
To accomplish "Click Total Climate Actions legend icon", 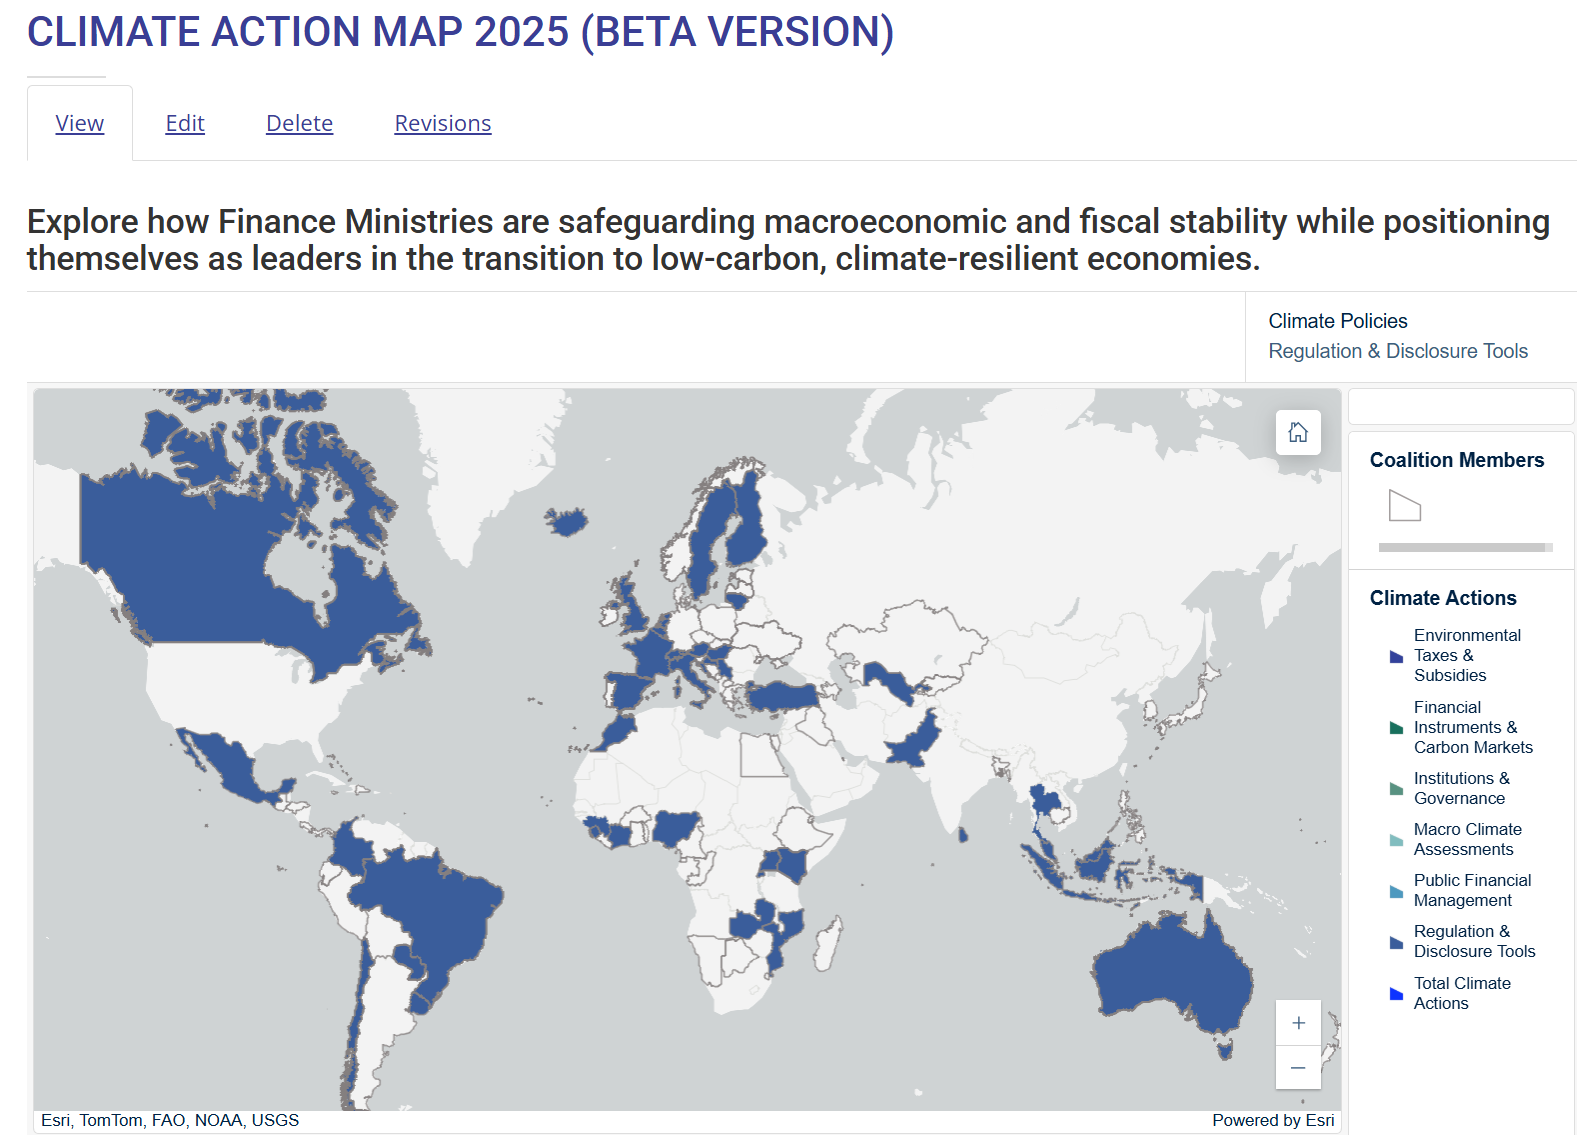I will 1396,994.
